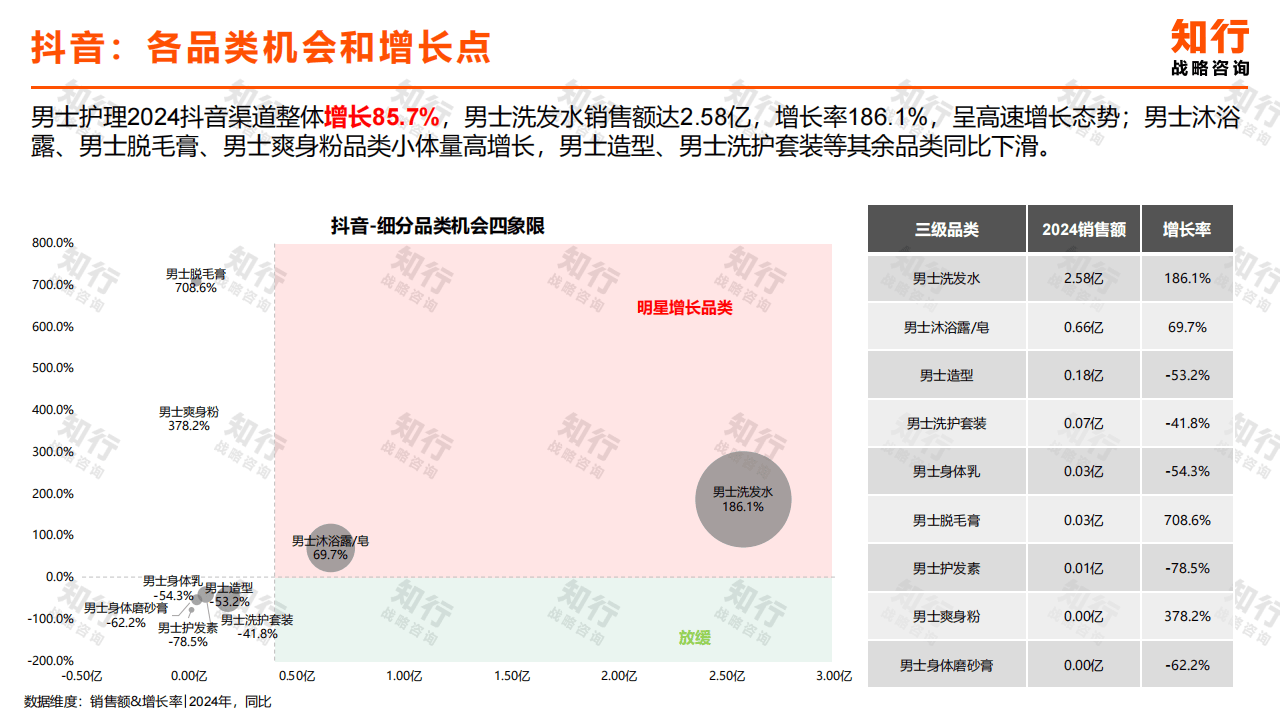
Task: Click the 增长率 column header
Action: tap(1186, 229)
